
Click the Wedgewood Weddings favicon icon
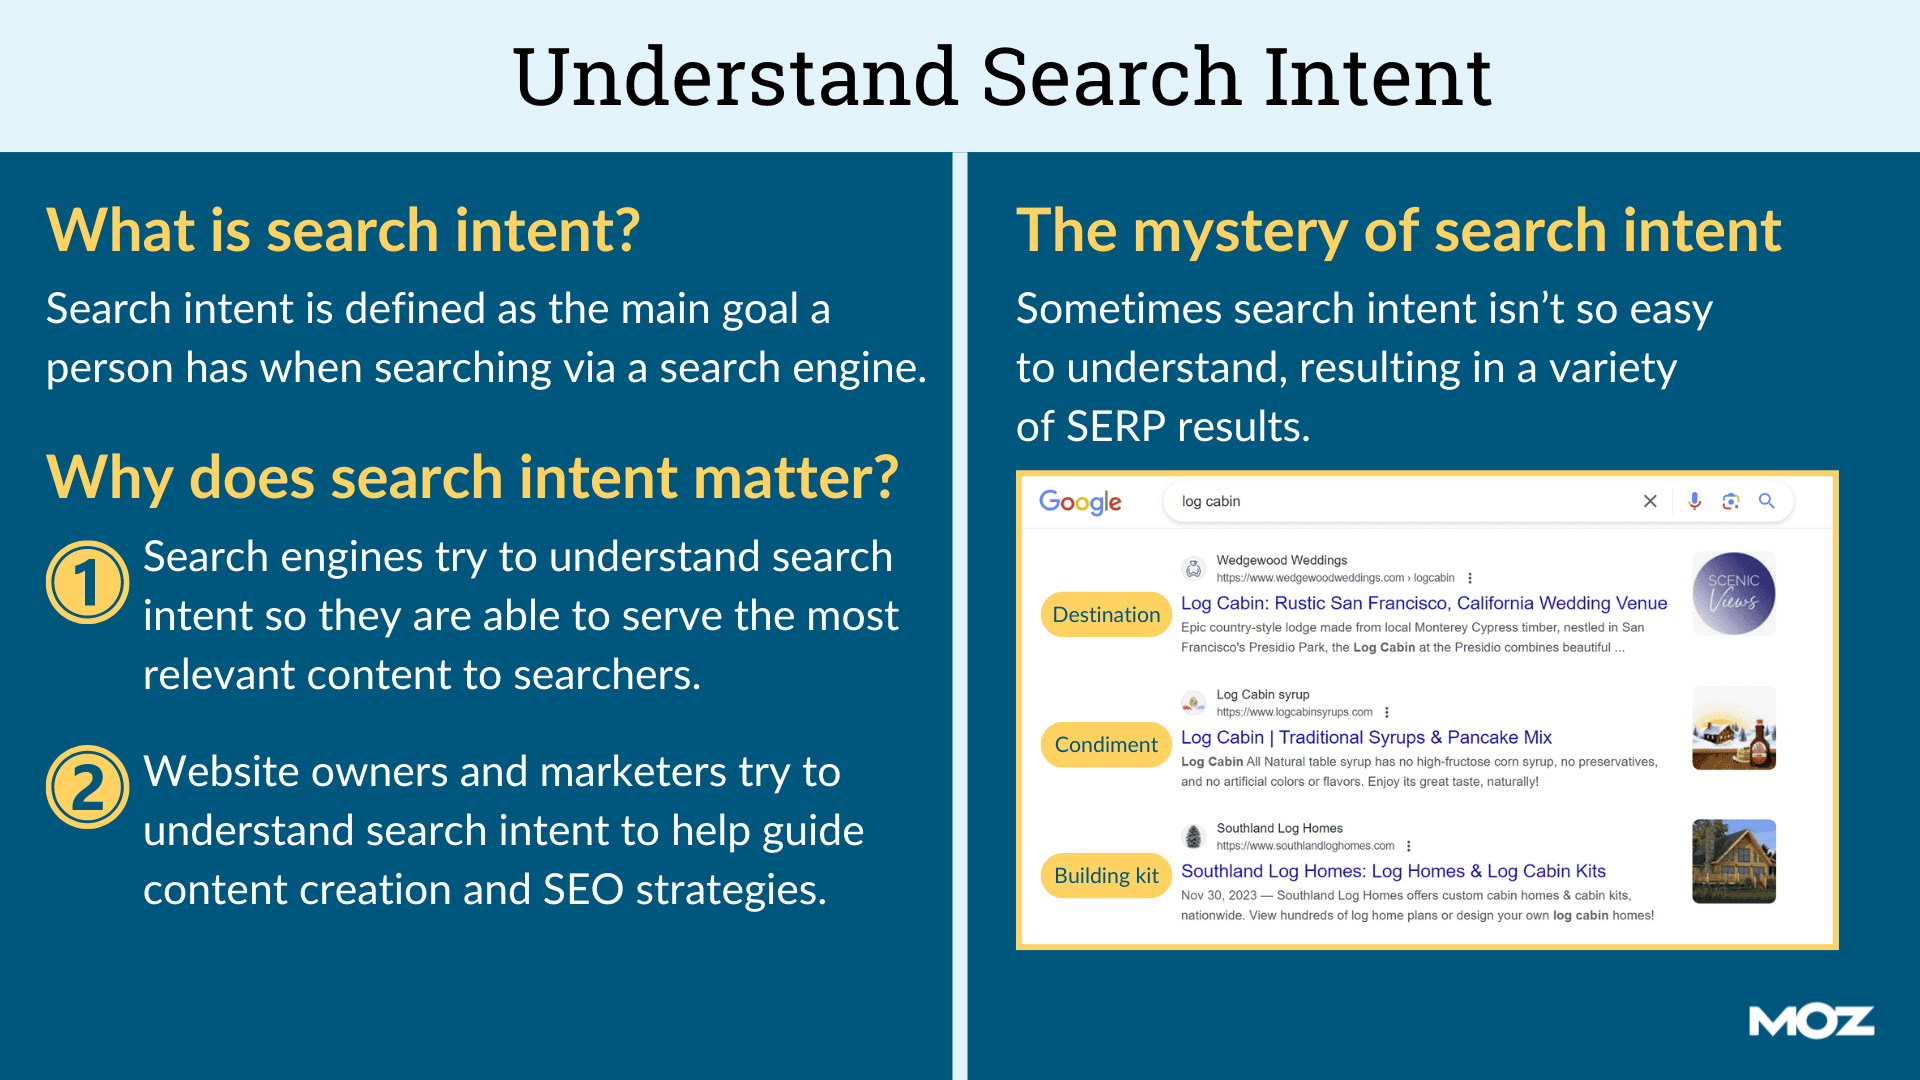pyautogui.click(x=1193, y=570)
